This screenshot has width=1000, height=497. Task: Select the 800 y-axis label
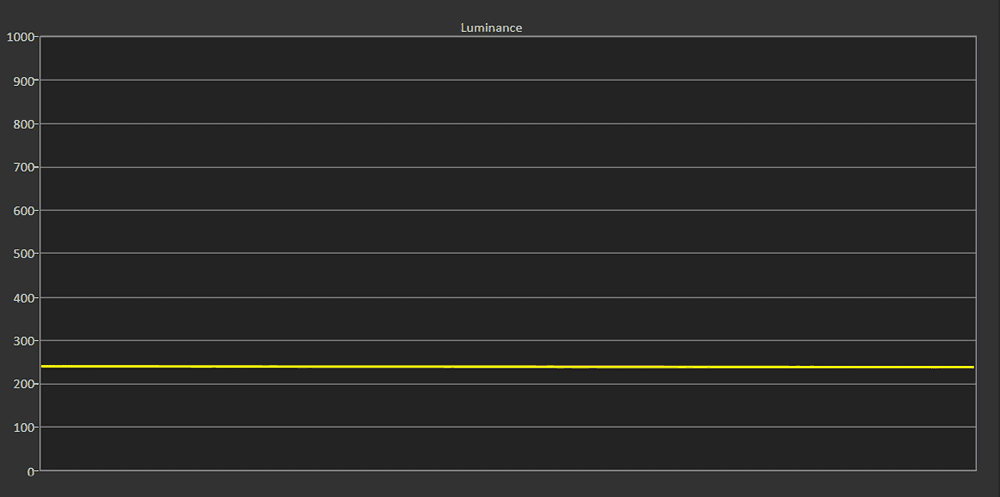click(x=24, y=124)
